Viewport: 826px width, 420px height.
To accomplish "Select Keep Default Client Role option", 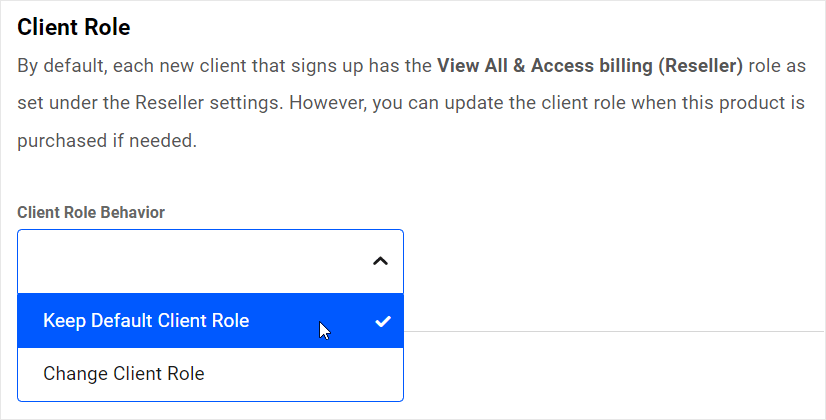I will [146, 321].
